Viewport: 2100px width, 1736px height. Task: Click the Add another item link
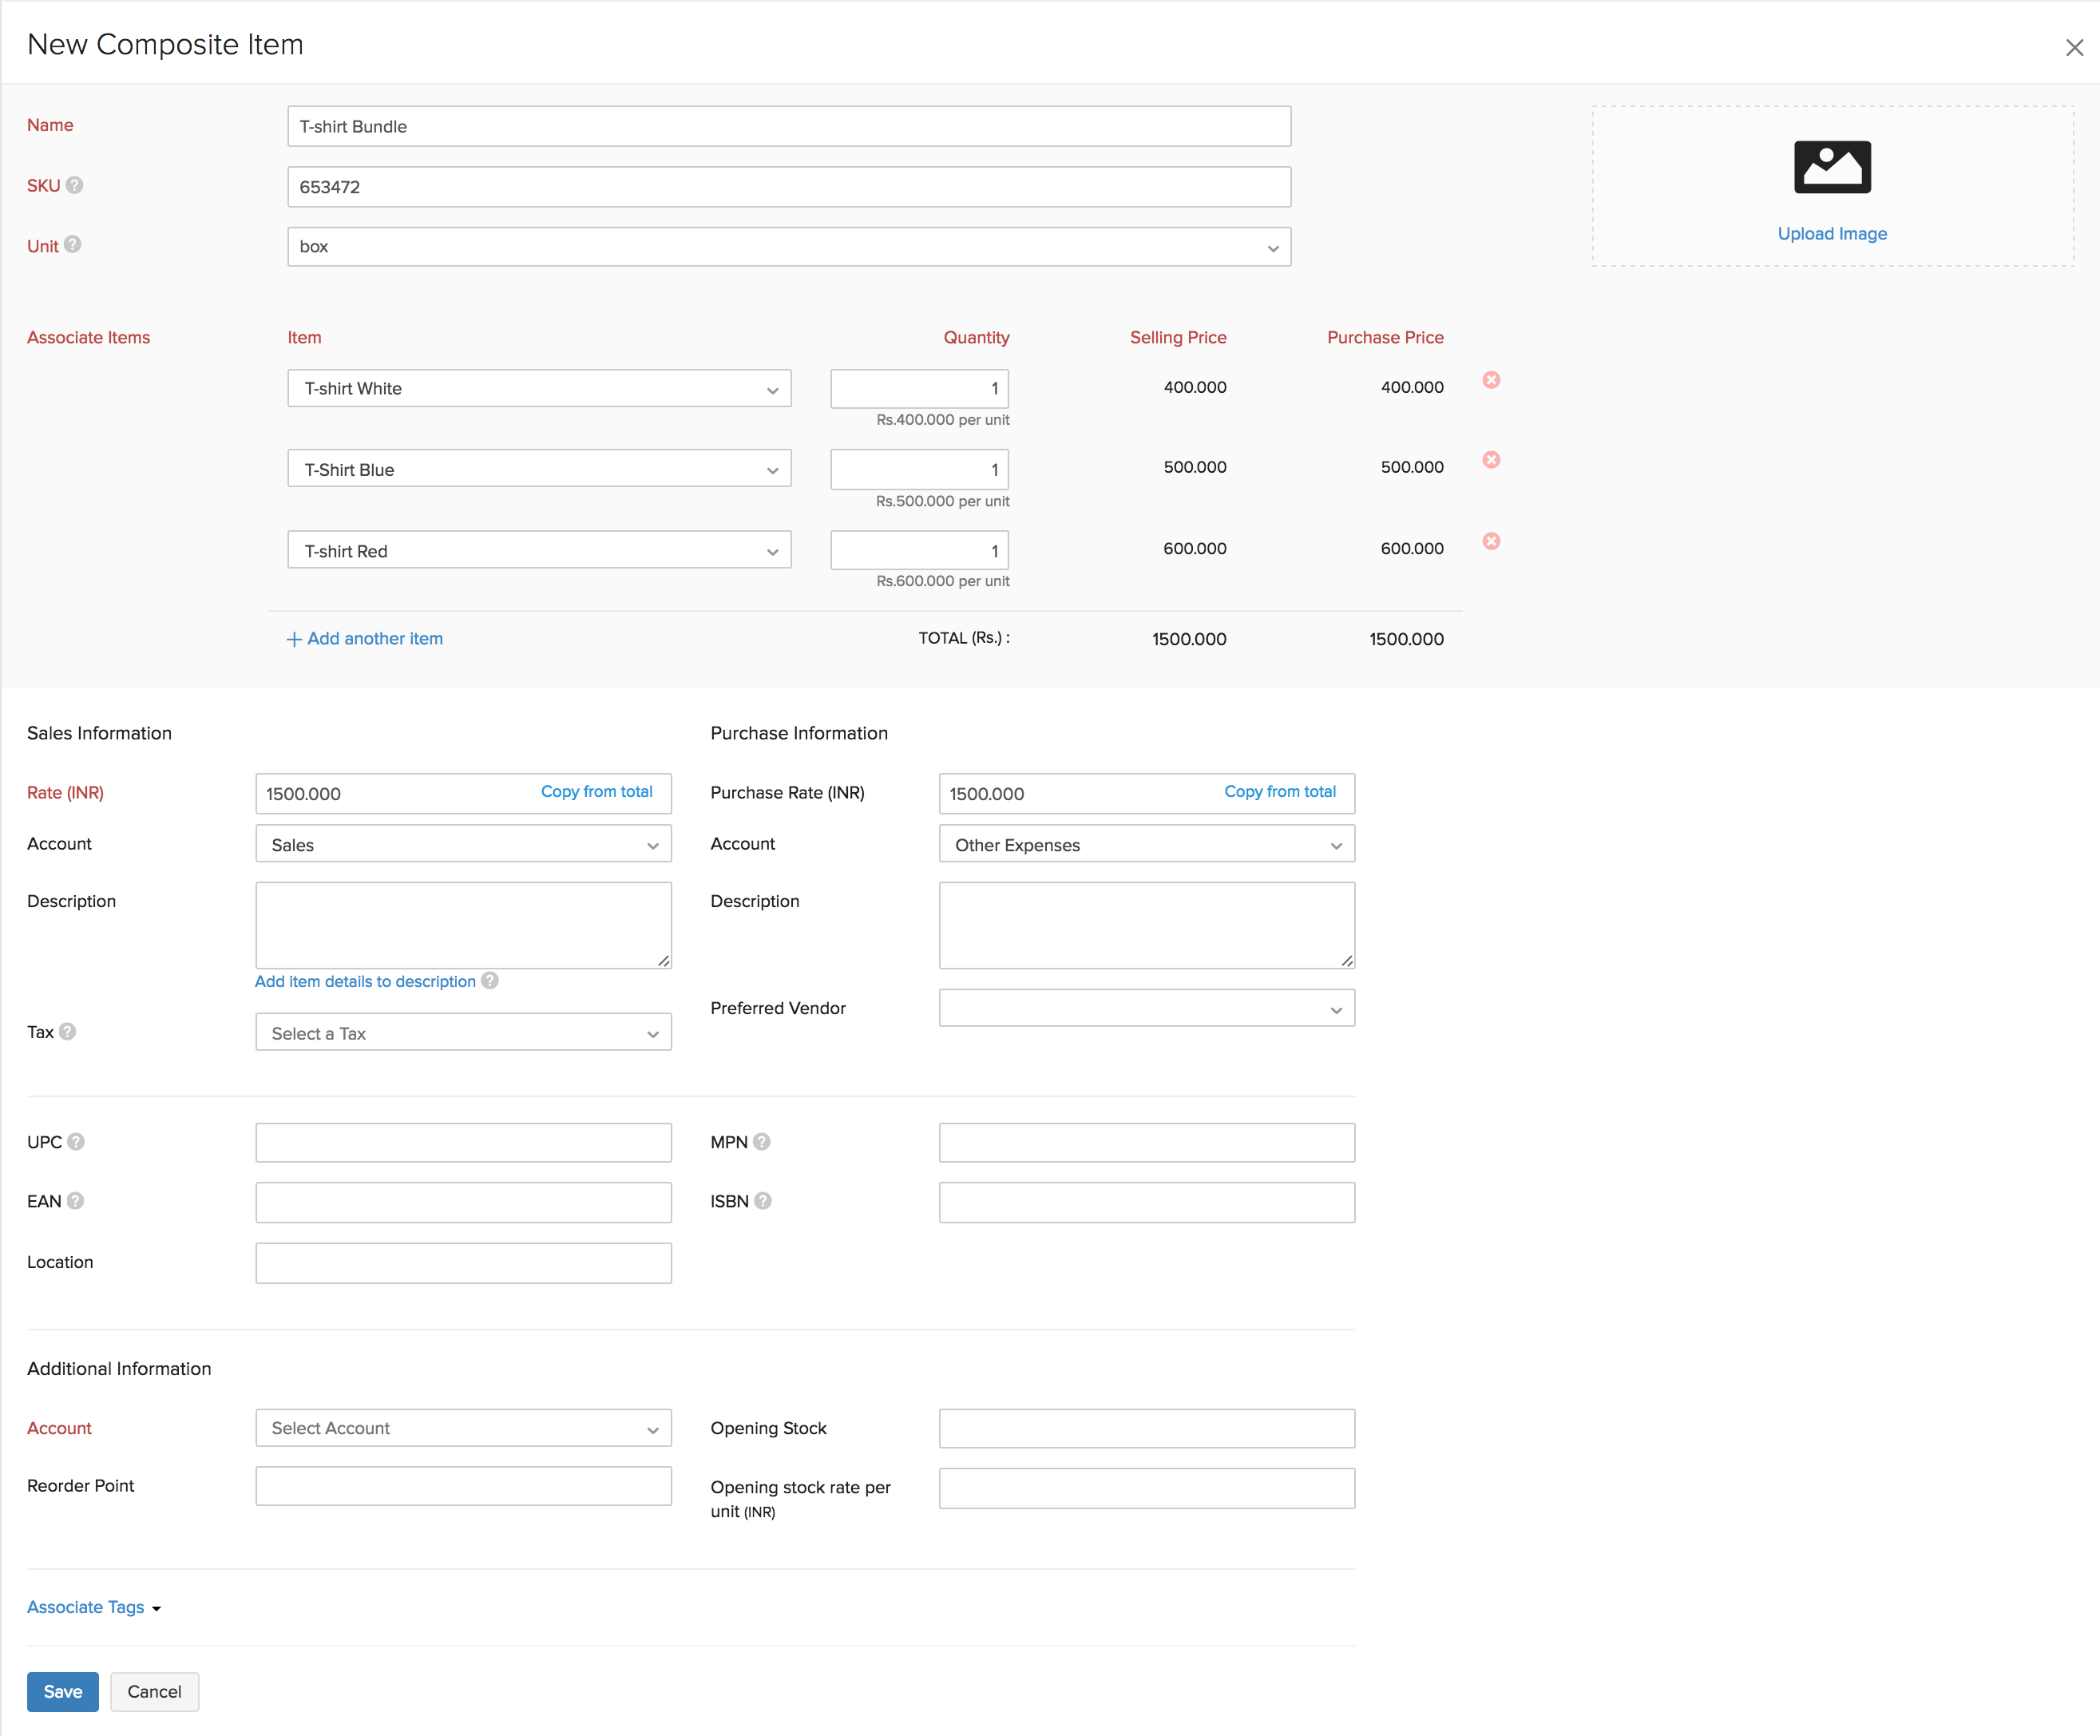pos(364,638)
